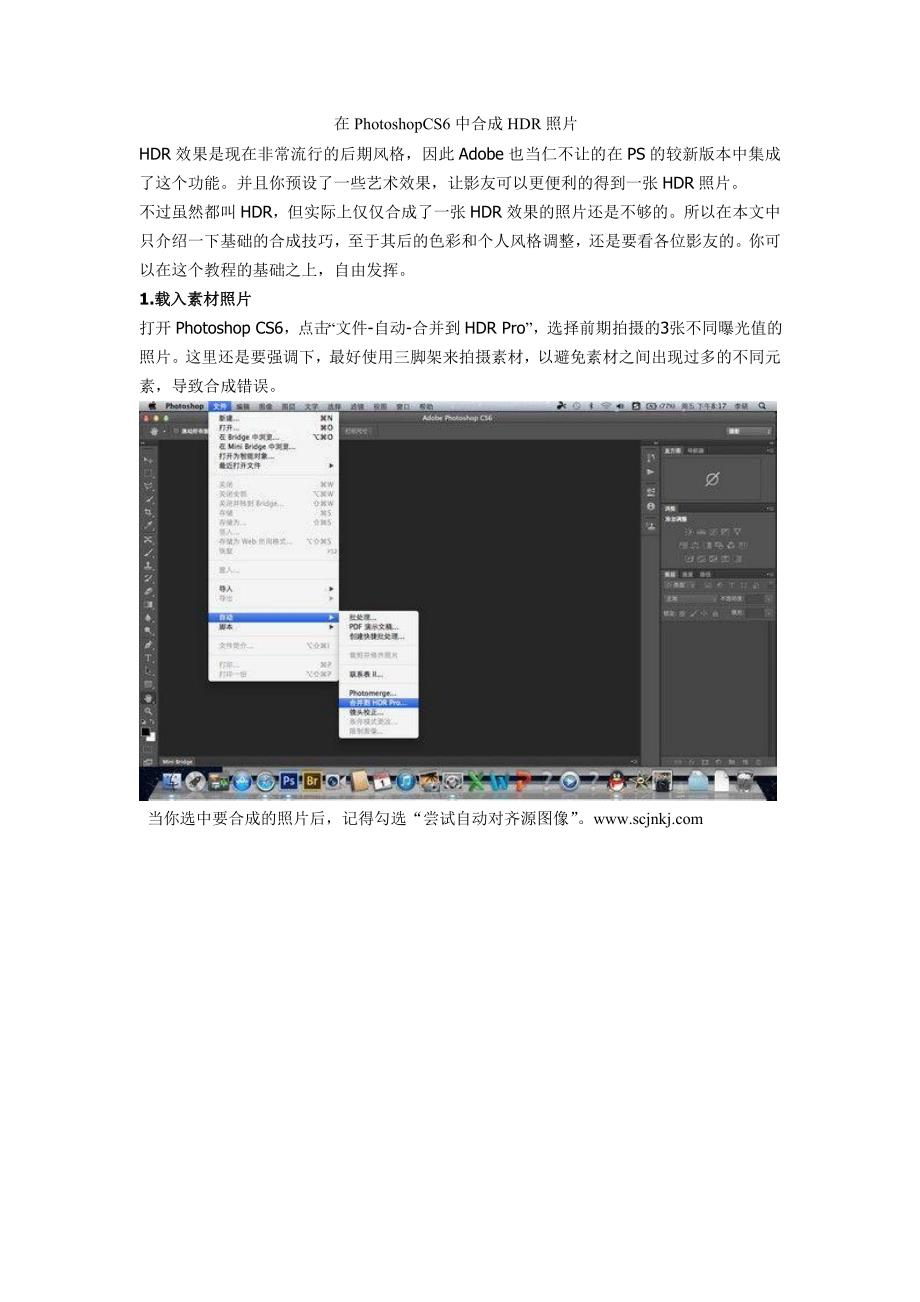Click Photomerge... in the 自动 submenu
This screenshot has width=920, height=1302.
tap(373, 693)
